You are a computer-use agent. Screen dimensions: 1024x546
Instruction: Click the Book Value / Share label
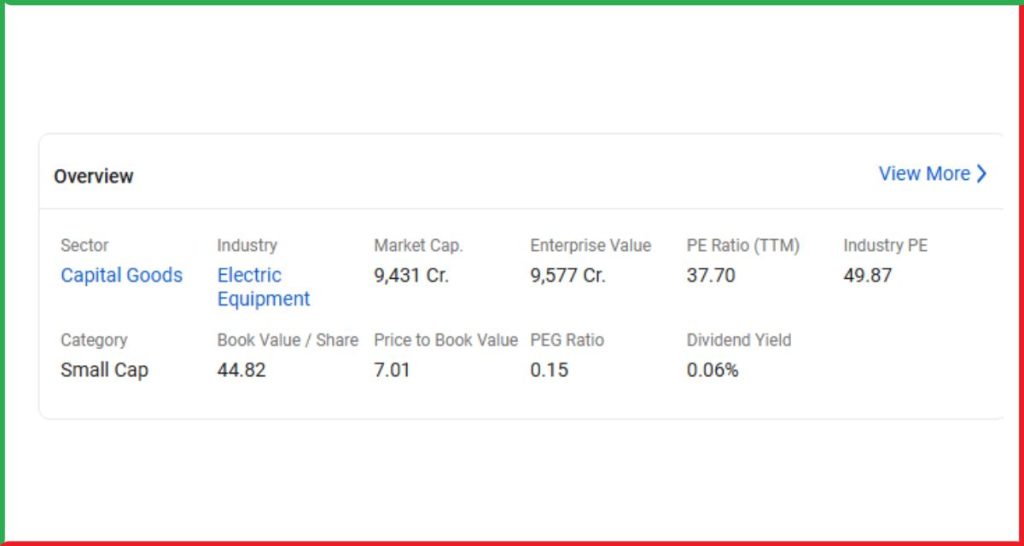point(287,340)
